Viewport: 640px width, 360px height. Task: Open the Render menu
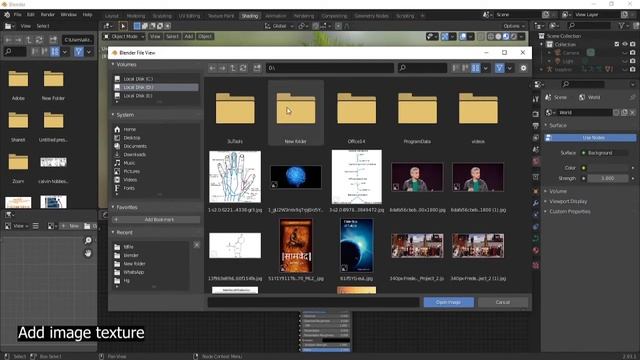pos(48,14)
